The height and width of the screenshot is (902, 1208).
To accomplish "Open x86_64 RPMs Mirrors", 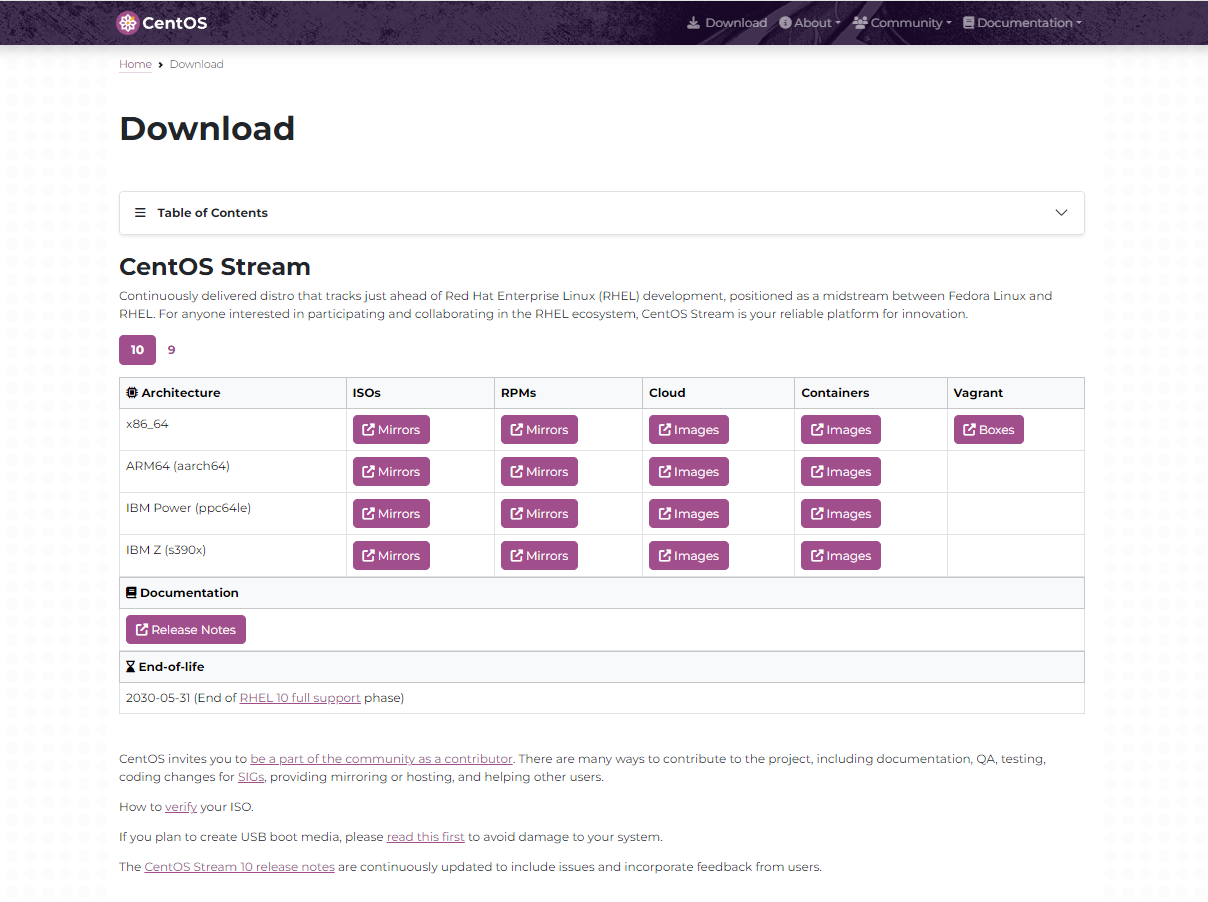I will click(539, 430).
